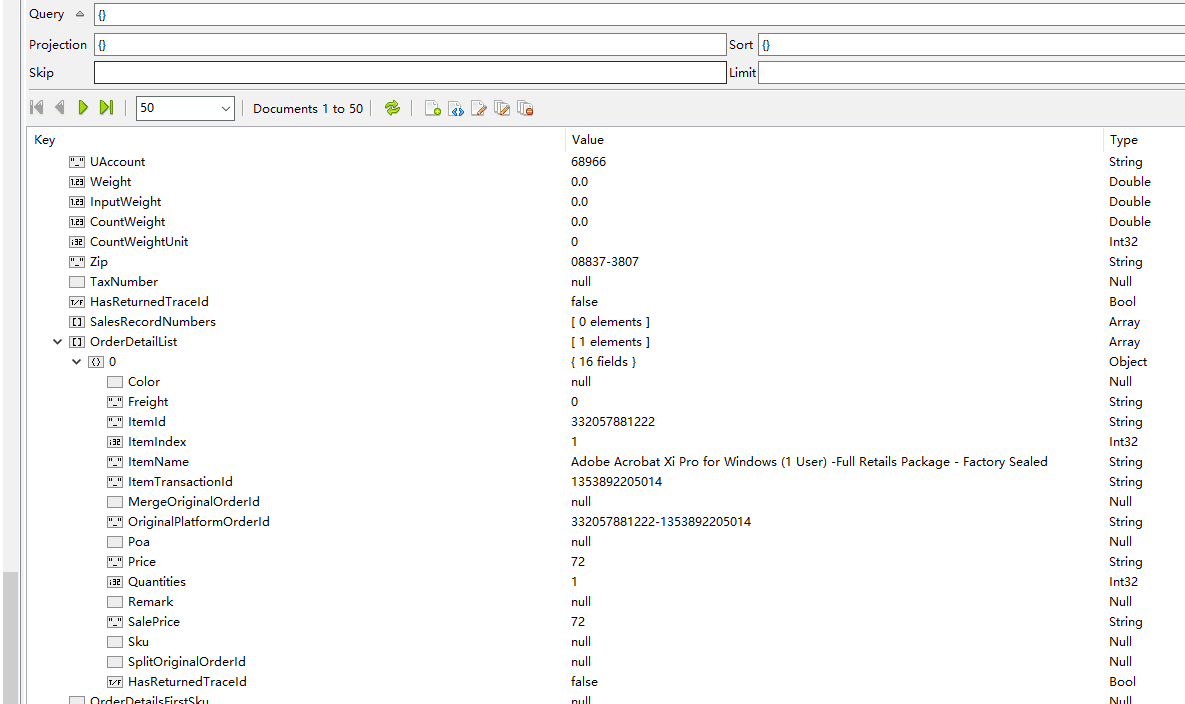Refresh the document results
The height and width of the screenshot is (704, 1185).
(392, 108)
